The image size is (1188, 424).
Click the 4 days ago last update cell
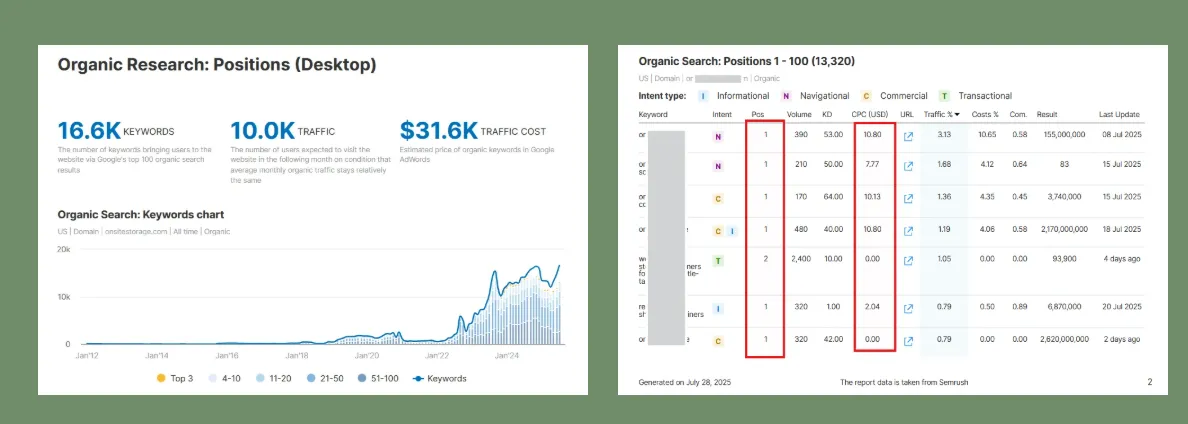(1121, 259)
